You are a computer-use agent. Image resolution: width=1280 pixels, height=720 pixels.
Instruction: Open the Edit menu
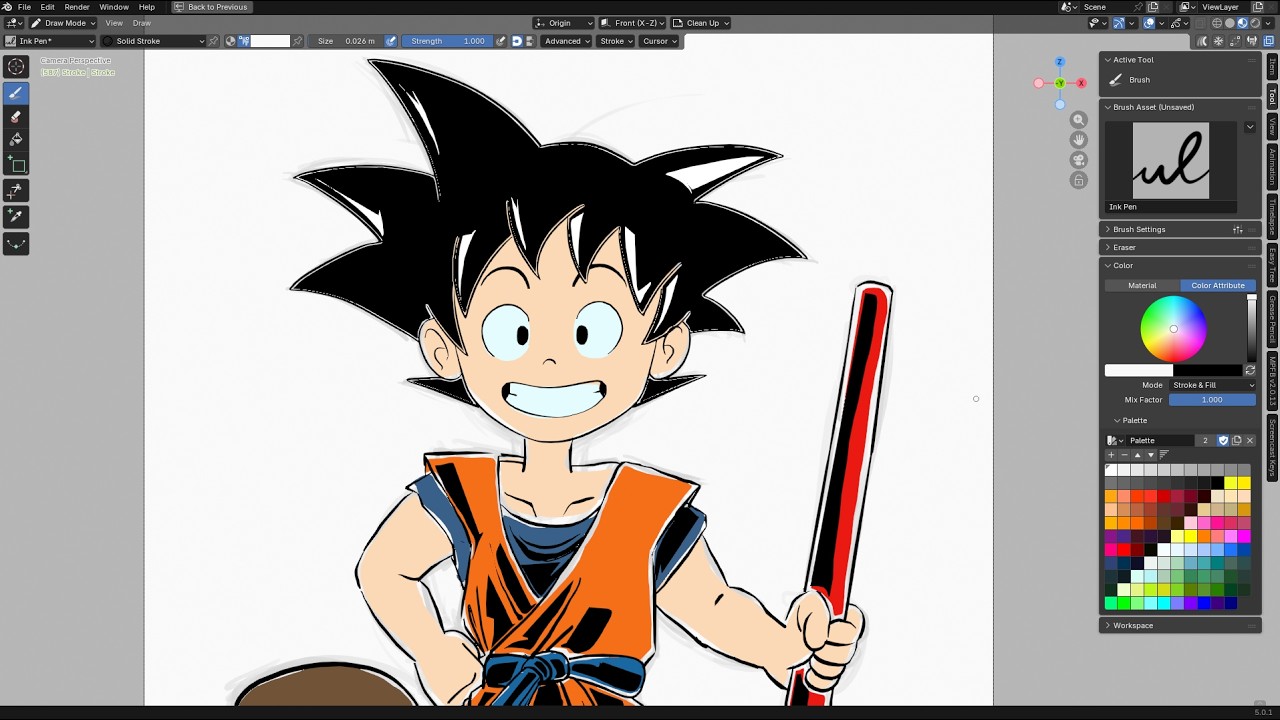47,7
